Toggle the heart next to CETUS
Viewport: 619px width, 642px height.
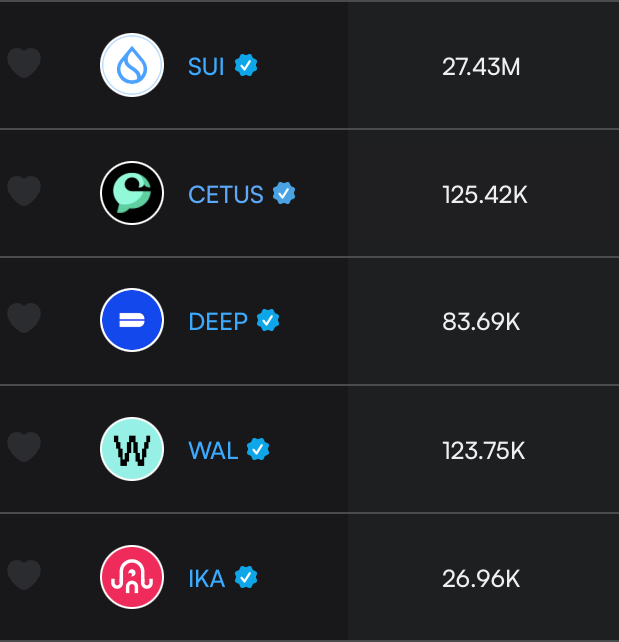tap(24, 191)
